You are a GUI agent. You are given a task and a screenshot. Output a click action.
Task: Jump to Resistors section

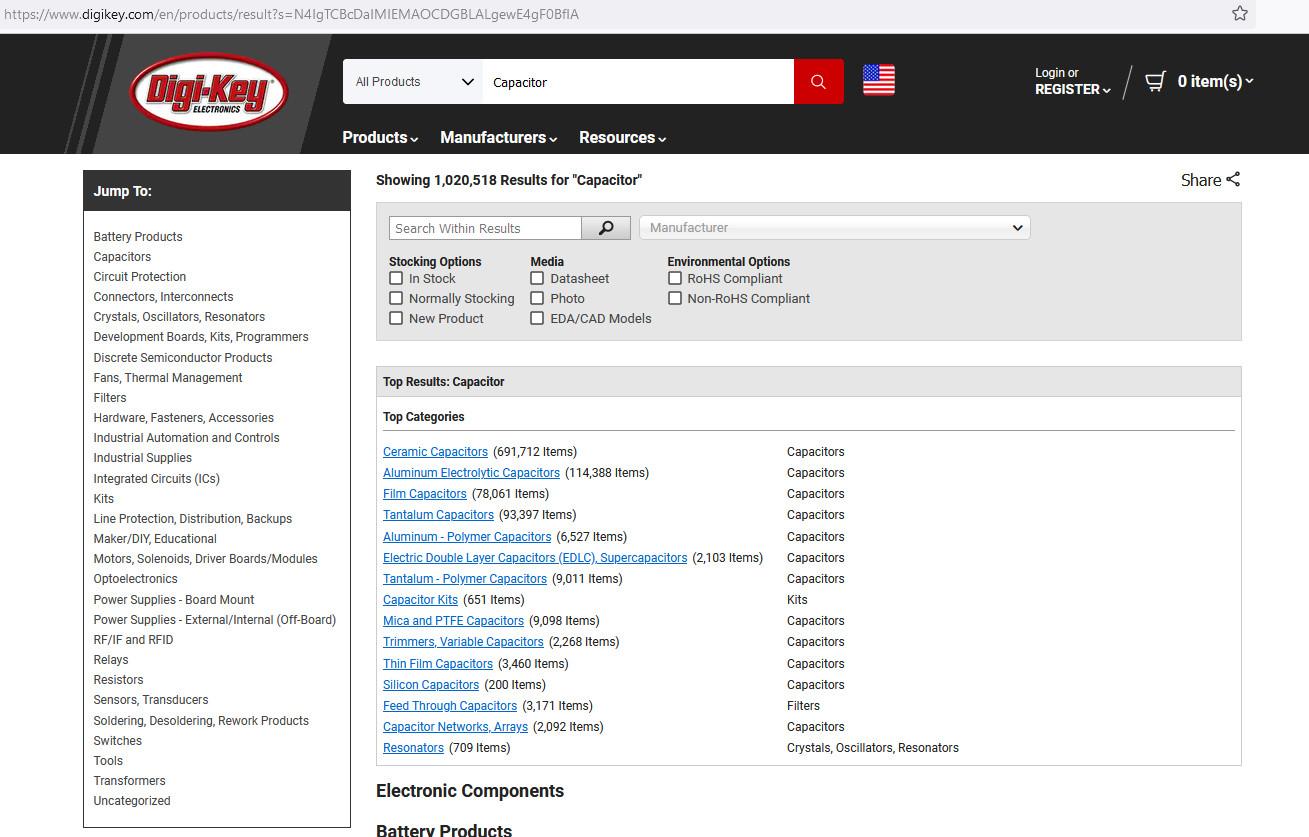[118, 680]
